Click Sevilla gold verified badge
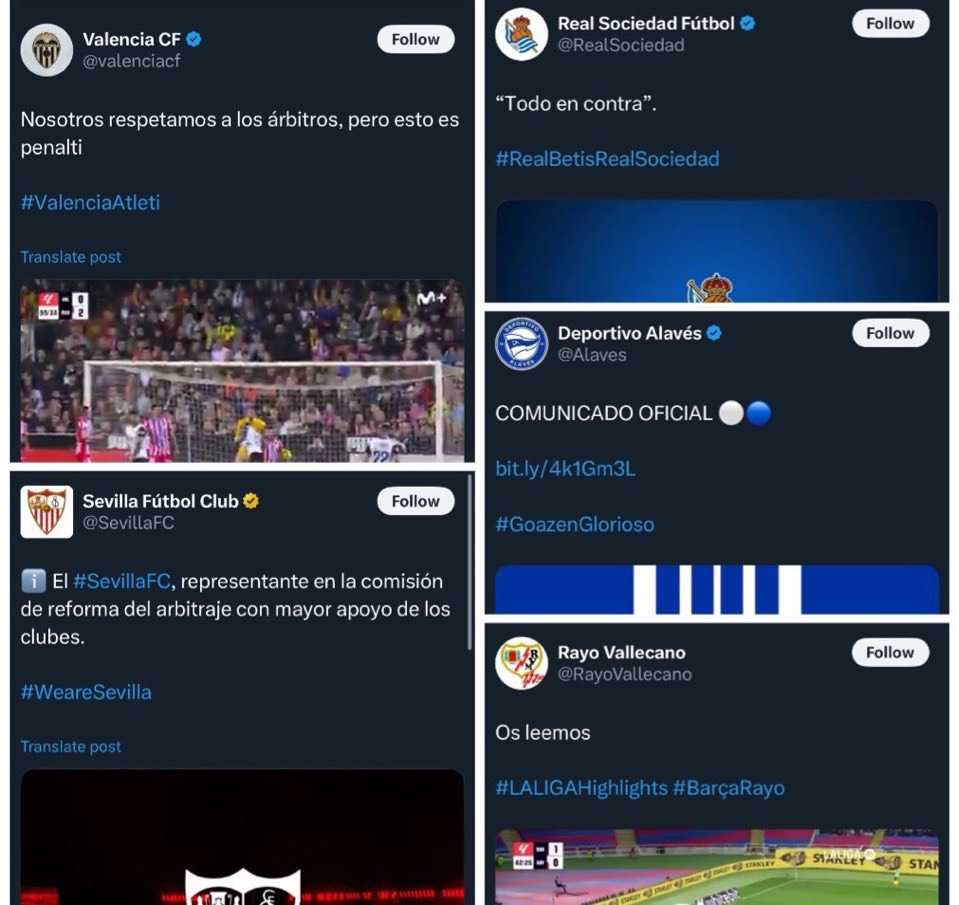Viewport: 959px width, 905px height. coord(251,501)
